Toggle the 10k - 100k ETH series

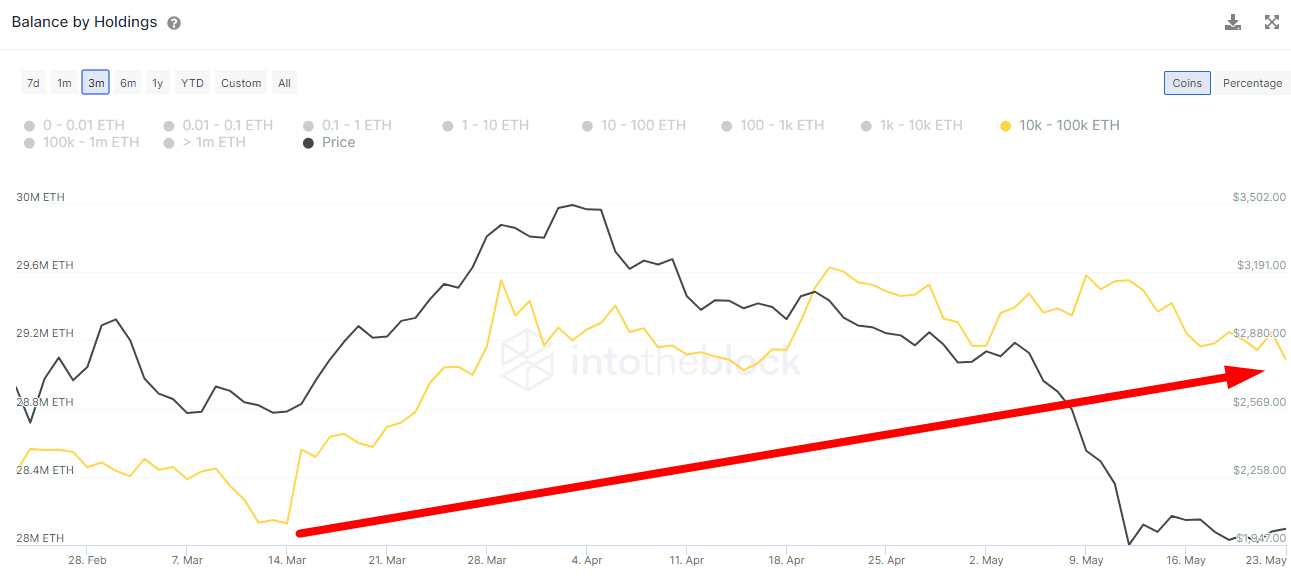1069,125
